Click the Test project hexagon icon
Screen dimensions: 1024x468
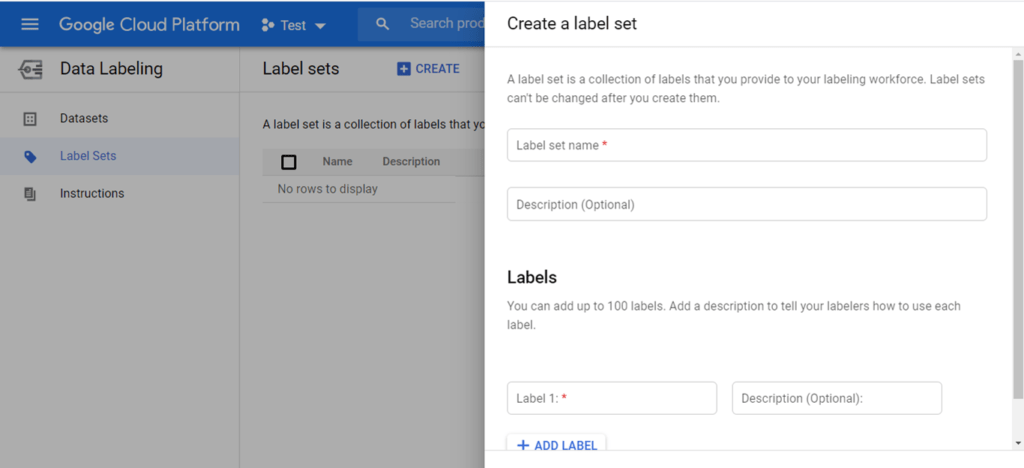(267, 25)
